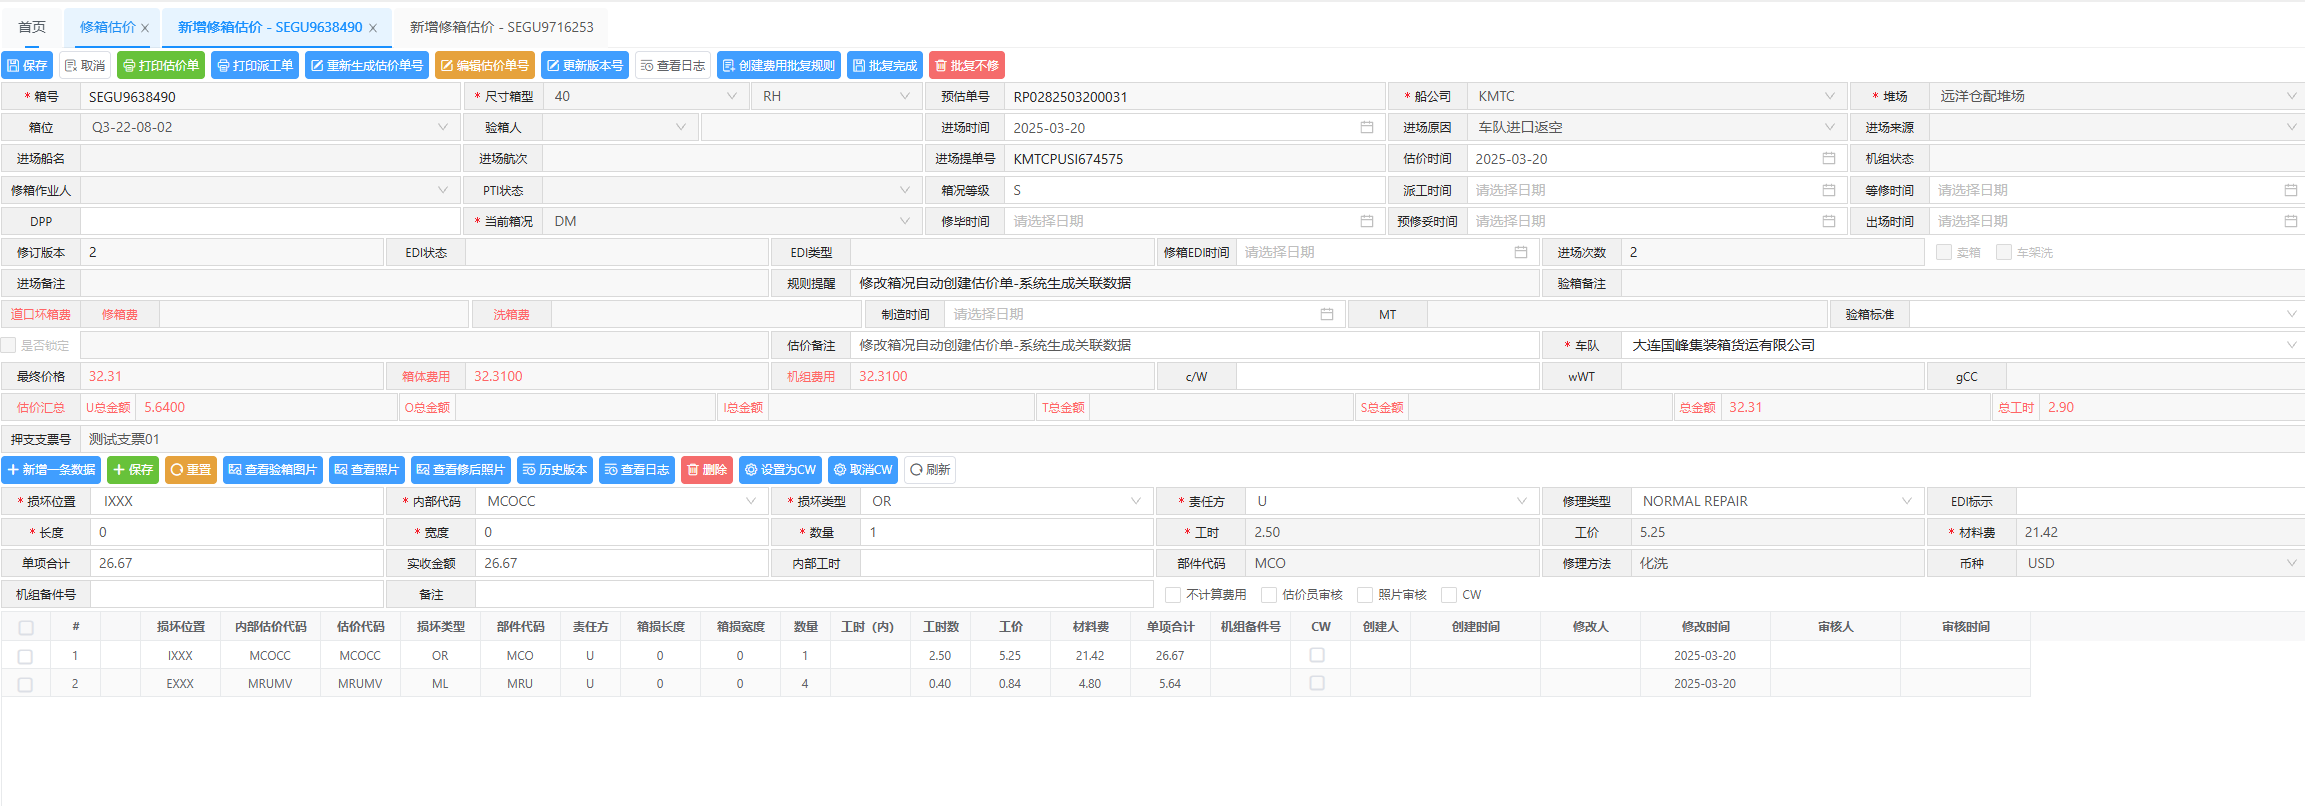The image size is (2305, 806).
Task: Click the 打印估价单 print estimate button
Action: [160, 66]
